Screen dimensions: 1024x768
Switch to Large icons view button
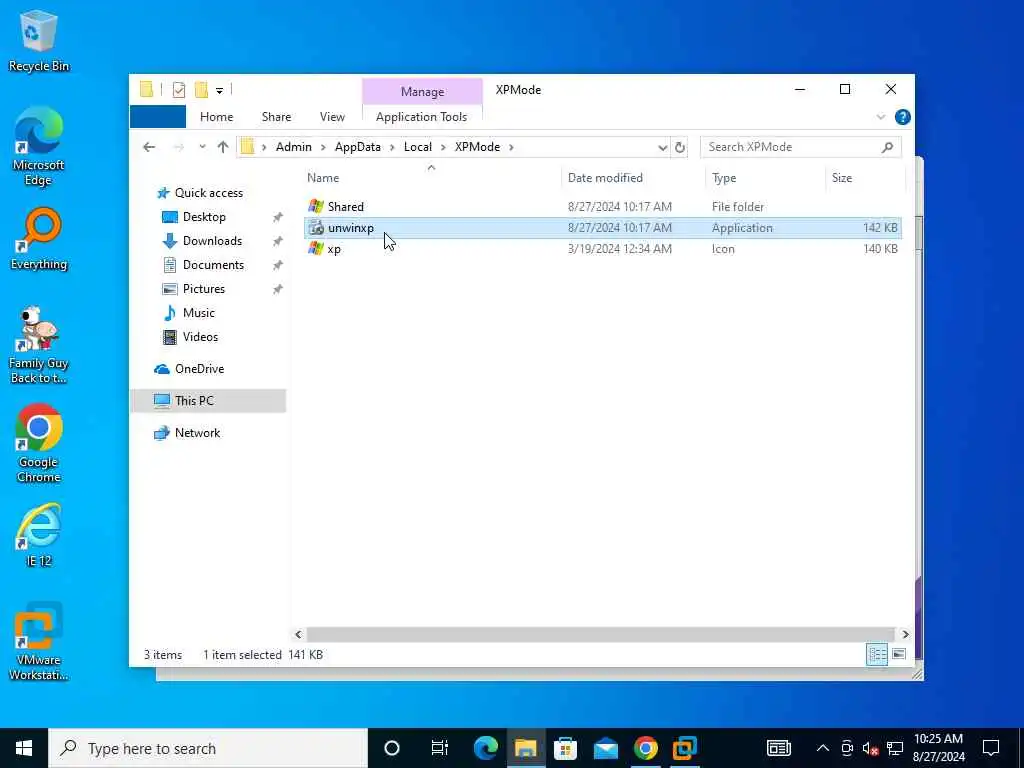[899, 654]
